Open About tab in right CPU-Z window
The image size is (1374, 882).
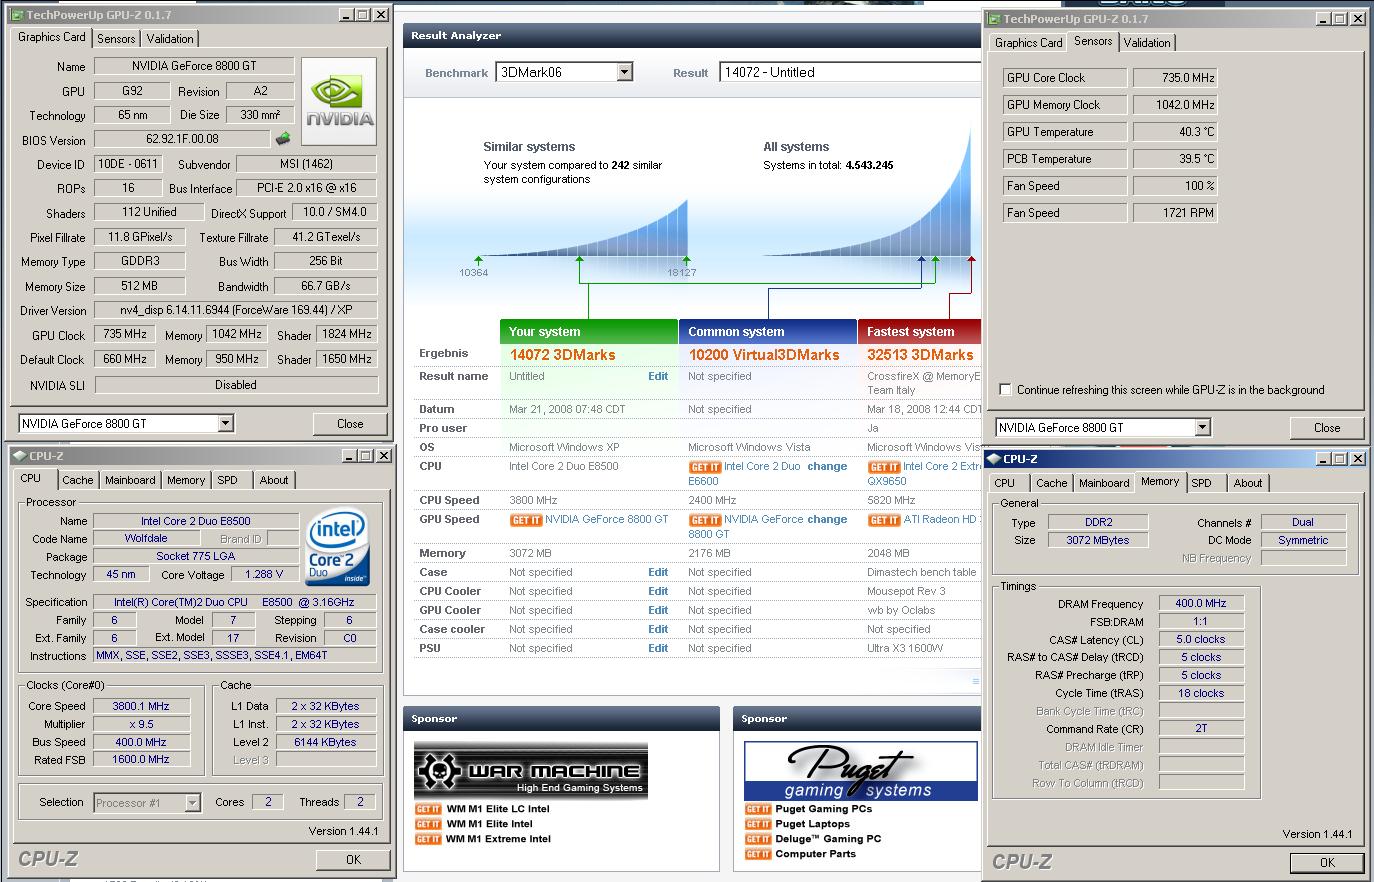click(x=1248, y=483)
